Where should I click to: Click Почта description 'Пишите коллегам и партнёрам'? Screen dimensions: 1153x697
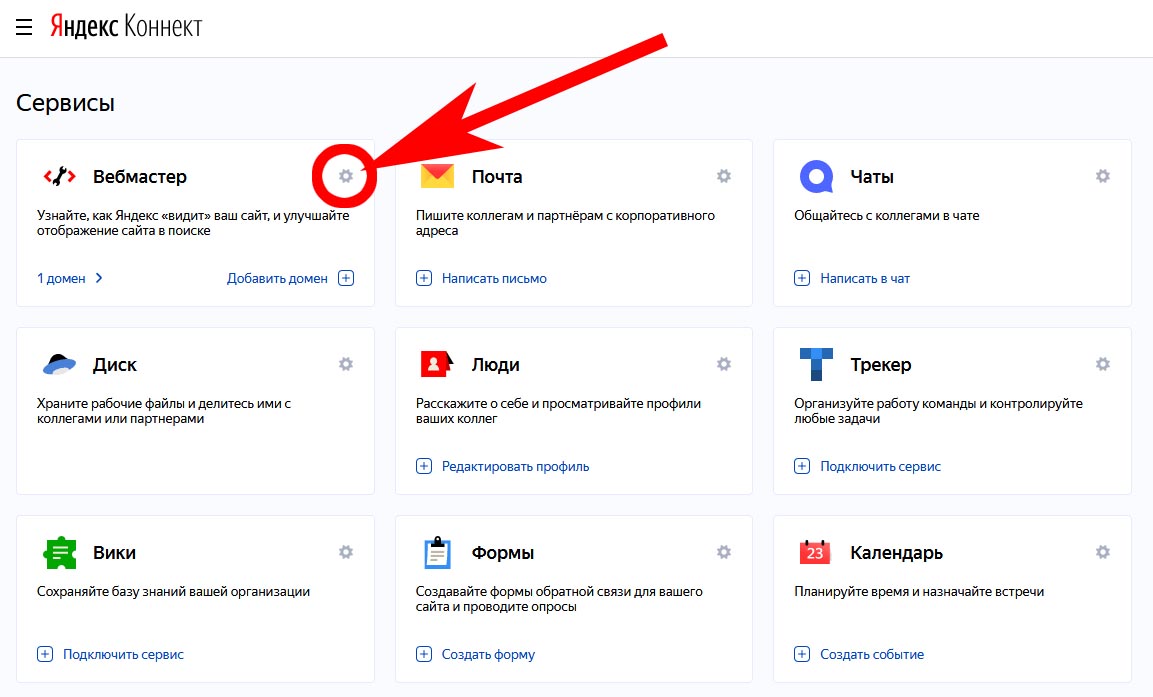pos(565,223)
